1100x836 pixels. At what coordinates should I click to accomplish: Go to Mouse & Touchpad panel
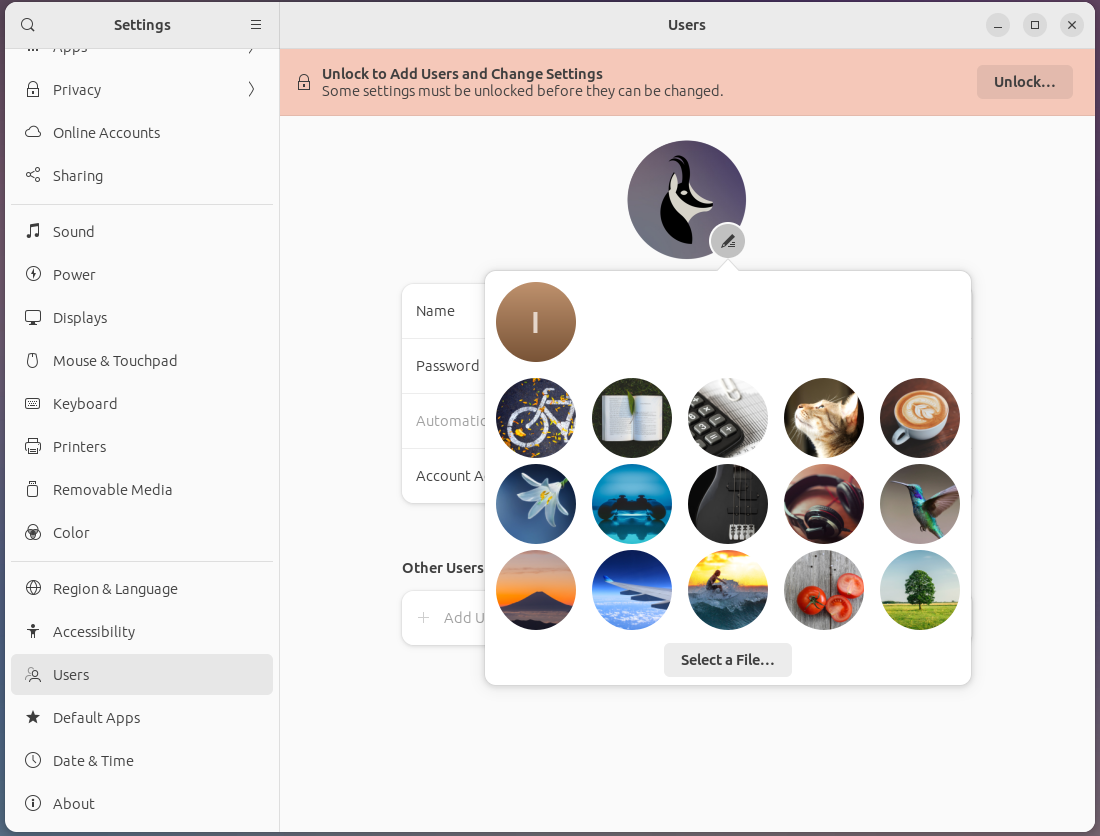click(115, 360)
